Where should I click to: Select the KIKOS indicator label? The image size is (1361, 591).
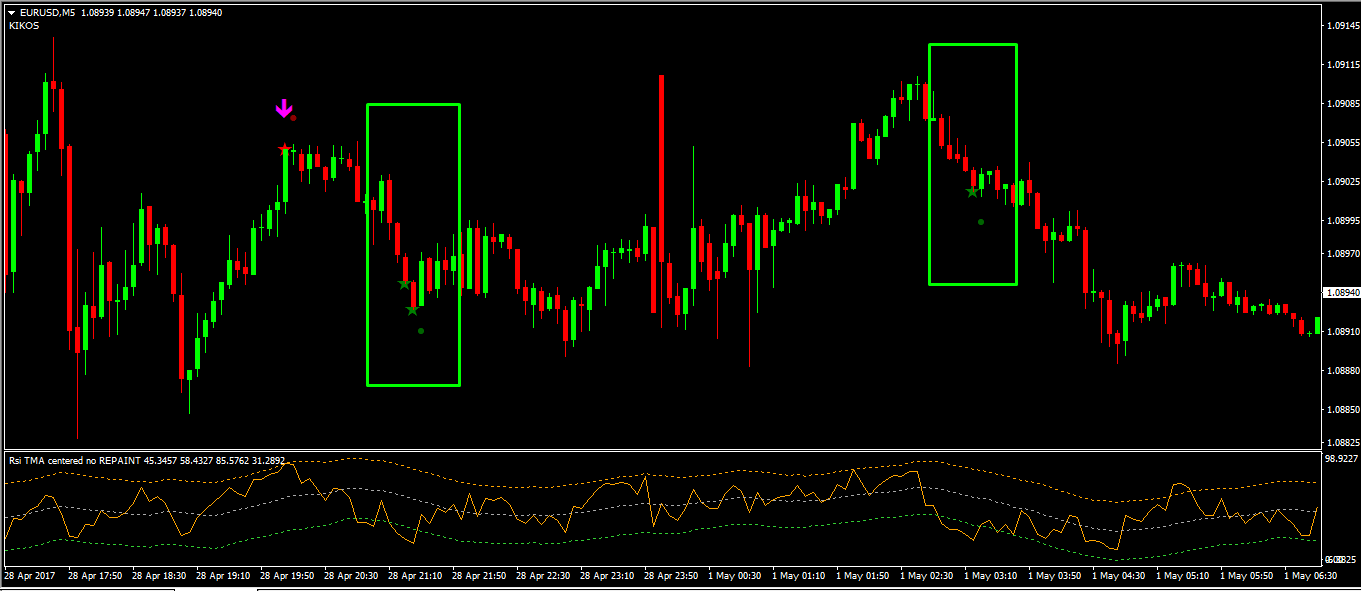click(x=23, y=26)
